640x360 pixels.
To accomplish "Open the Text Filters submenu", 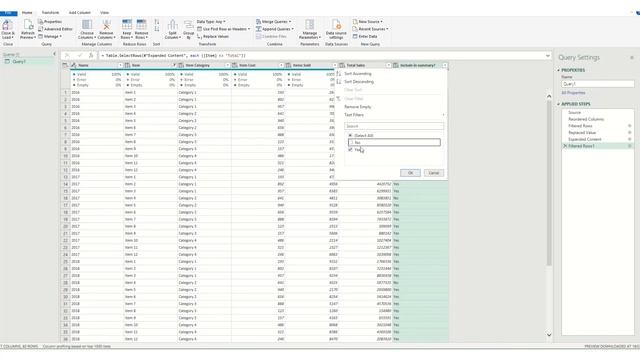I will [x=354, y=115].
